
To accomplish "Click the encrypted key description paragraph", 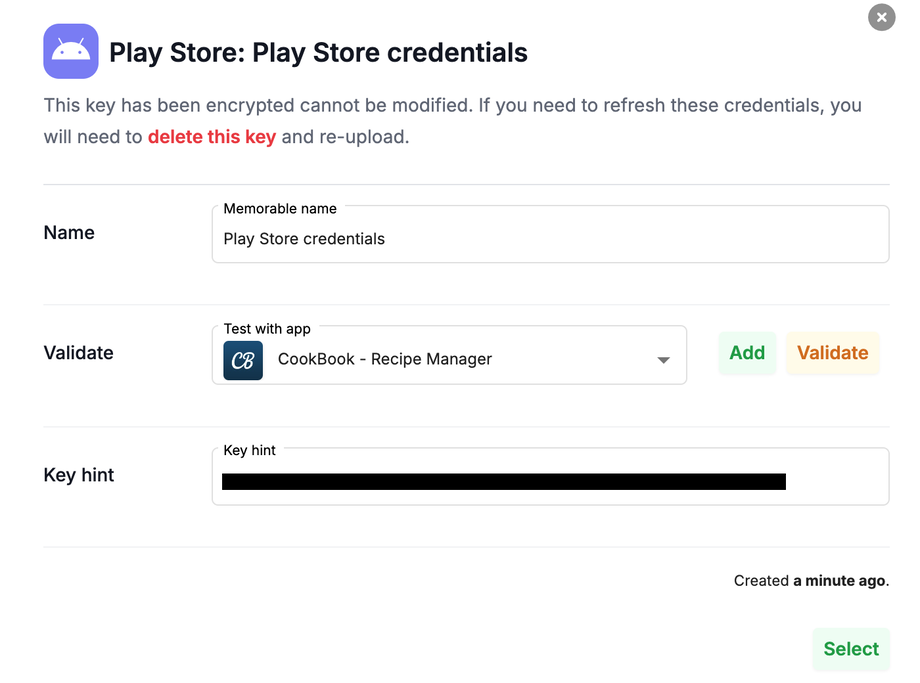I will click(x=452, y=106).
